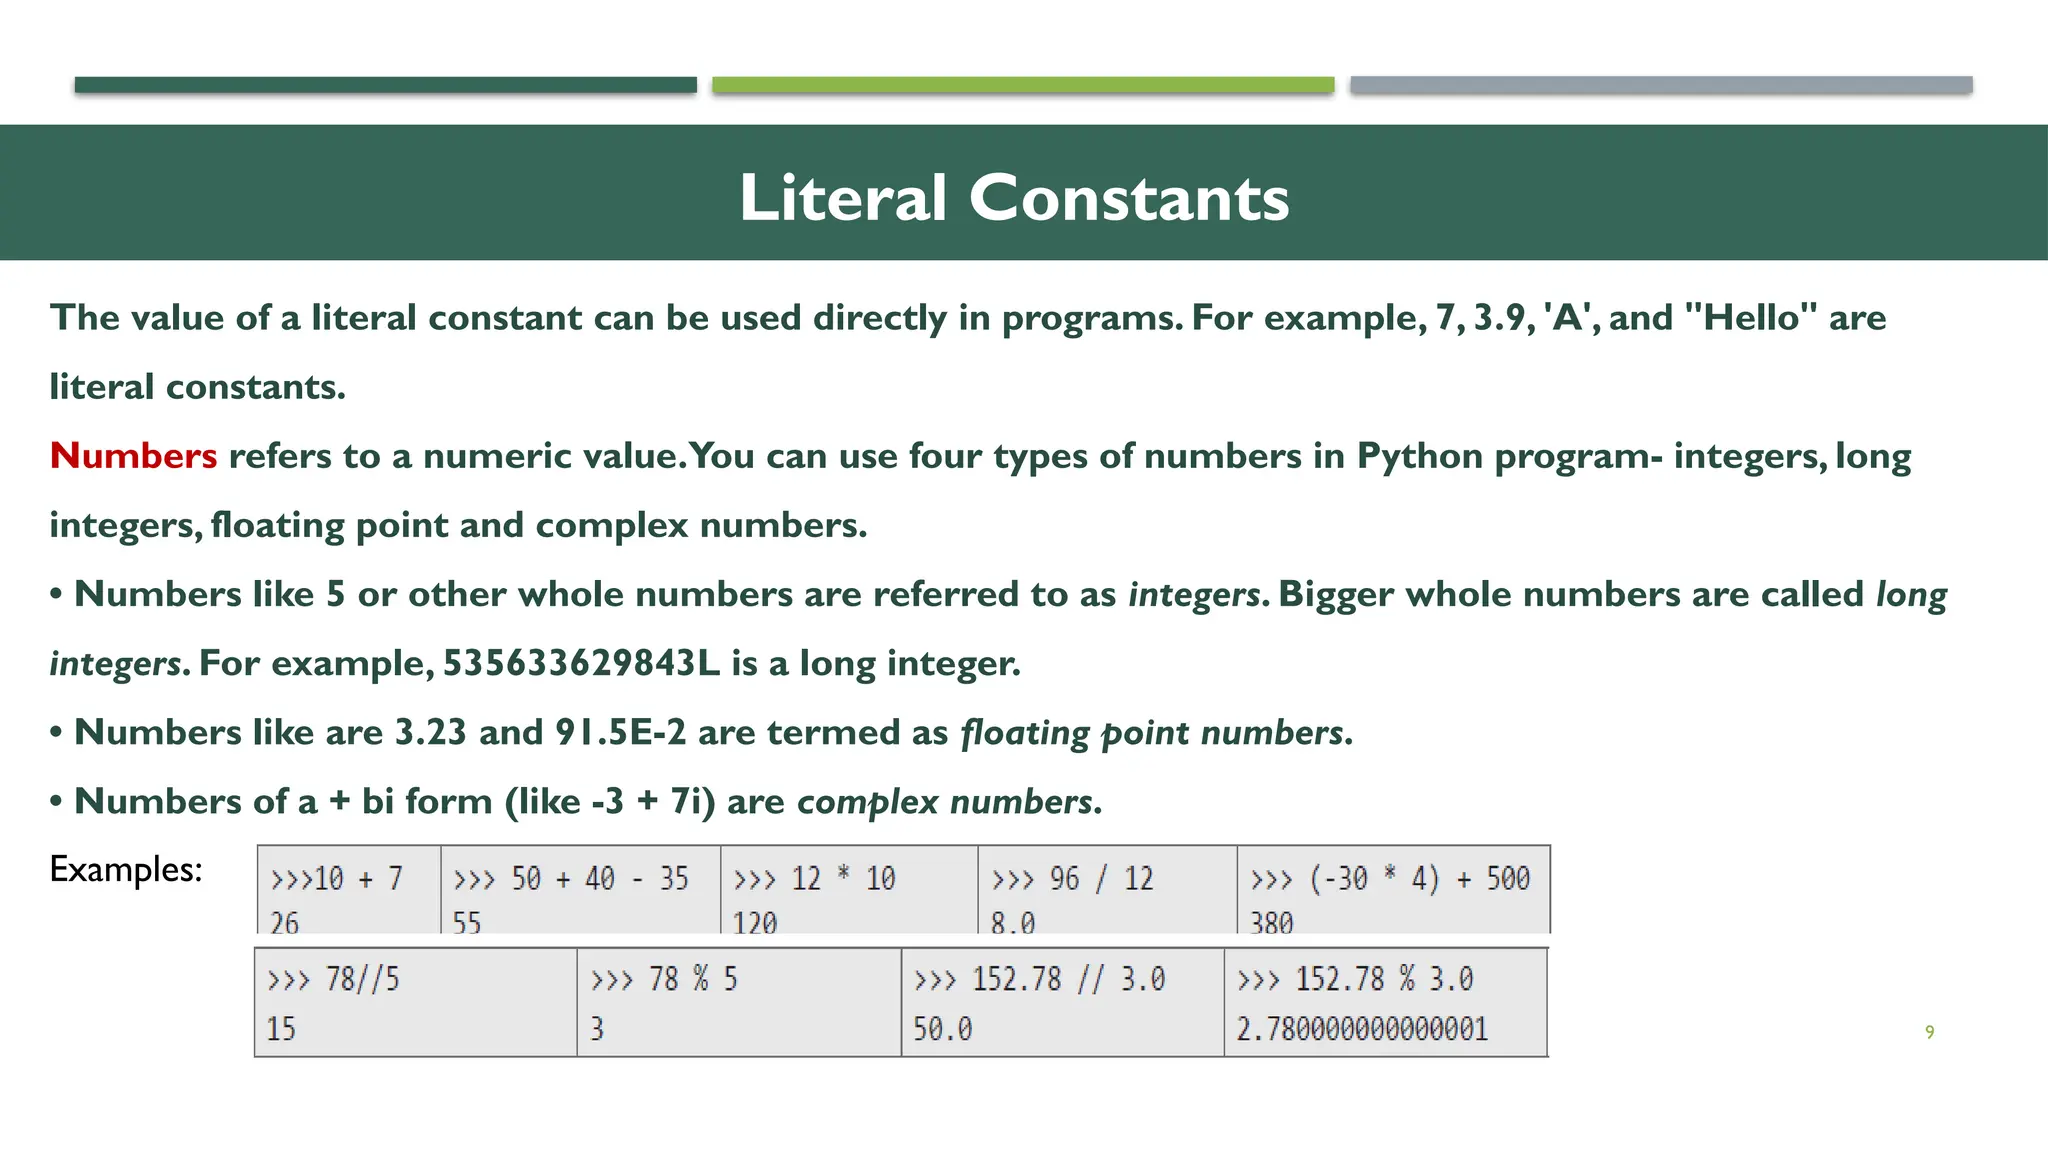Select the red word 'Numbers'
The image size is (2048, 1152).
134,456
